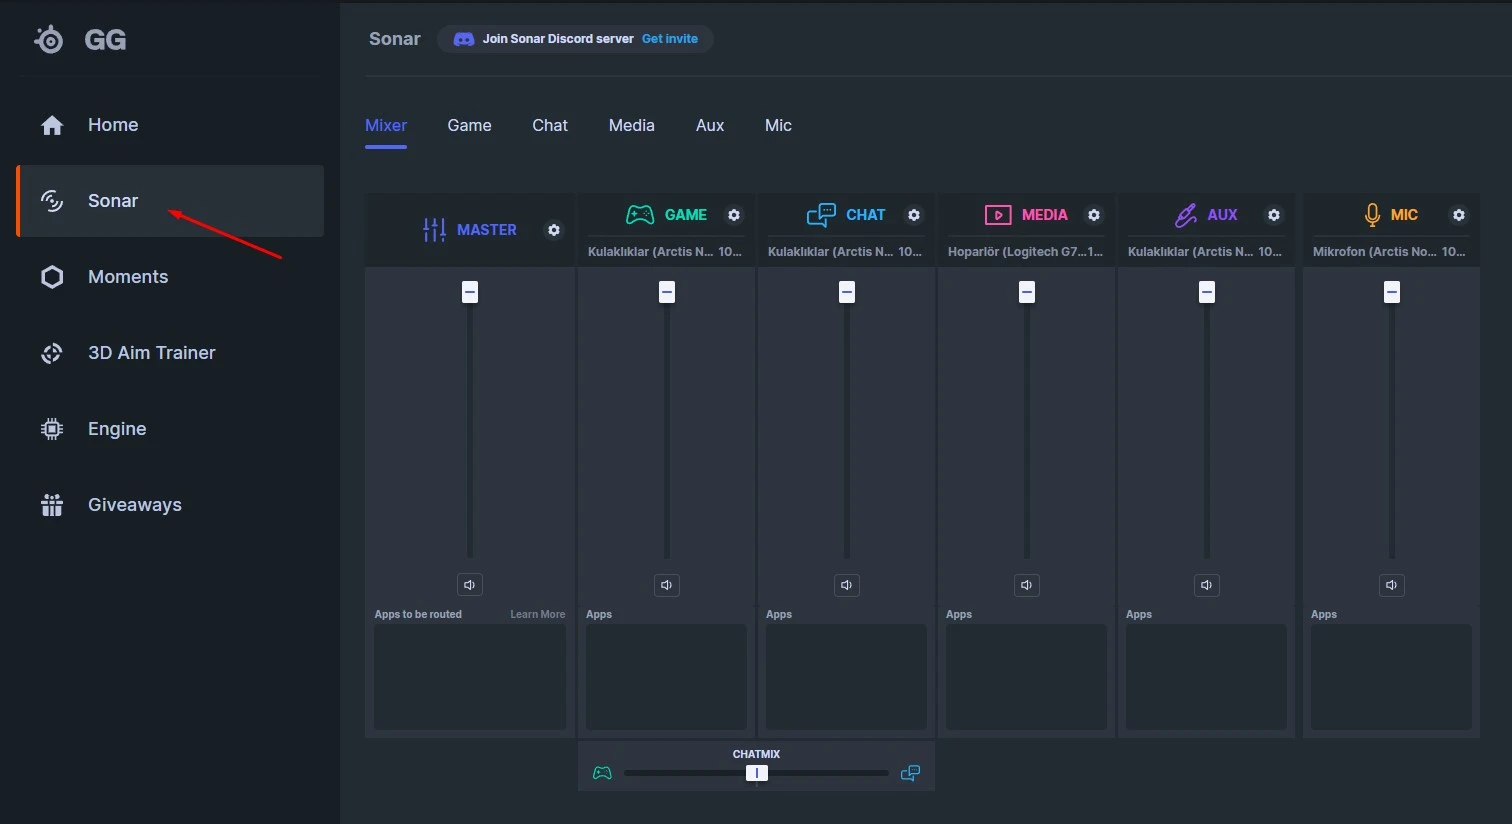Click the Game controller icon in mixer header
Viewport: 1512px width, 824px height.
(x=640, y=215)
